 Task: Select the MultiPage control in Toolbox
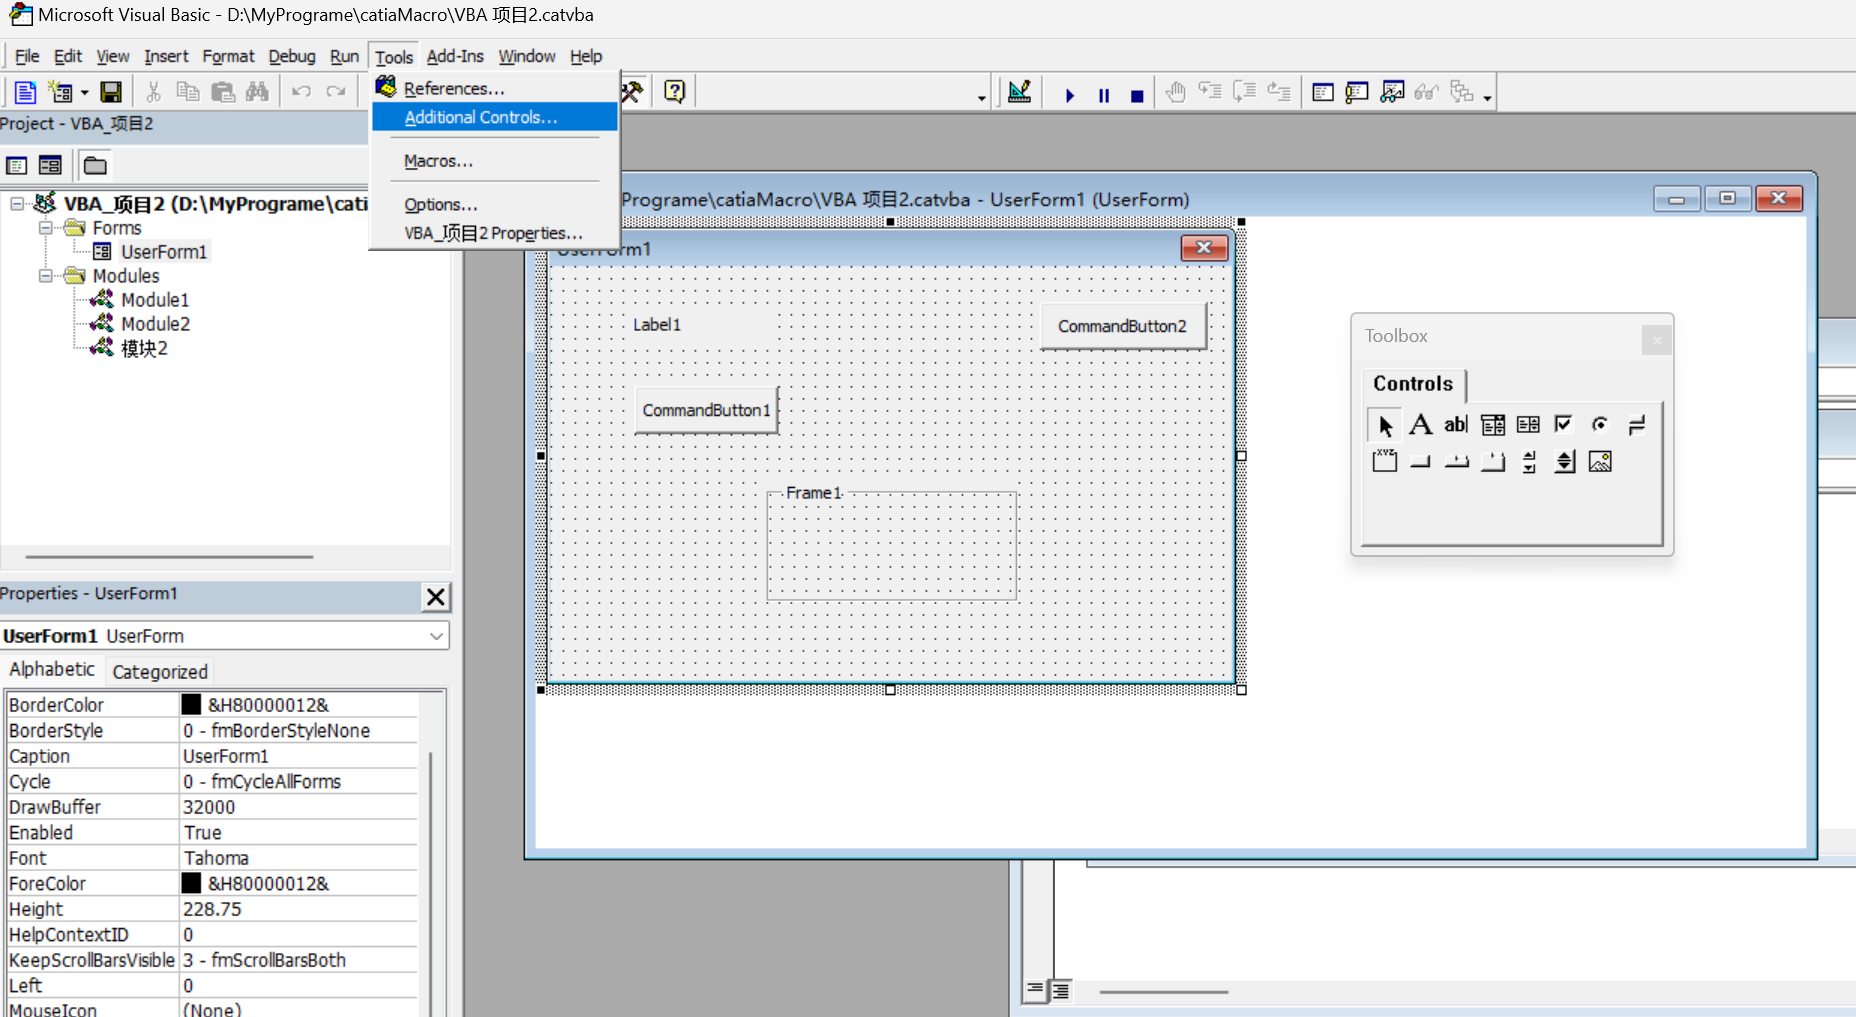click(x=1492, y=461)
